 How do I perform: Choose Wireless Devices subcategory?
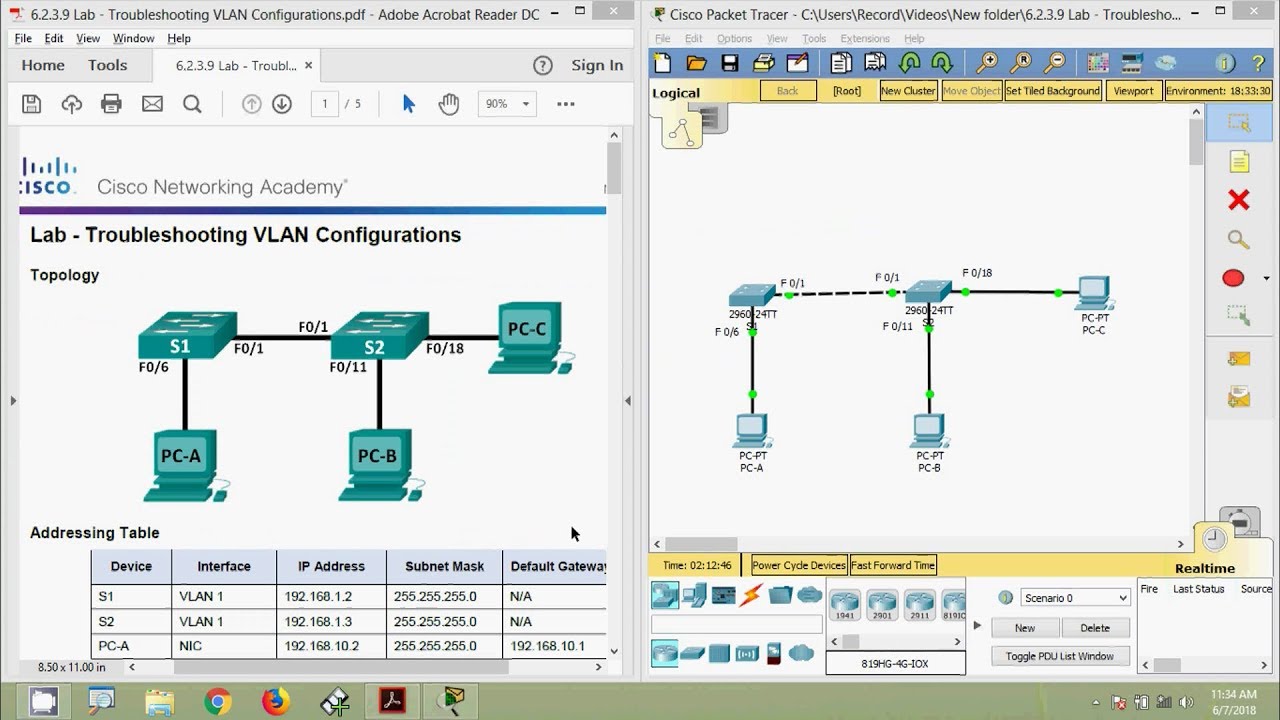[747, 654]
